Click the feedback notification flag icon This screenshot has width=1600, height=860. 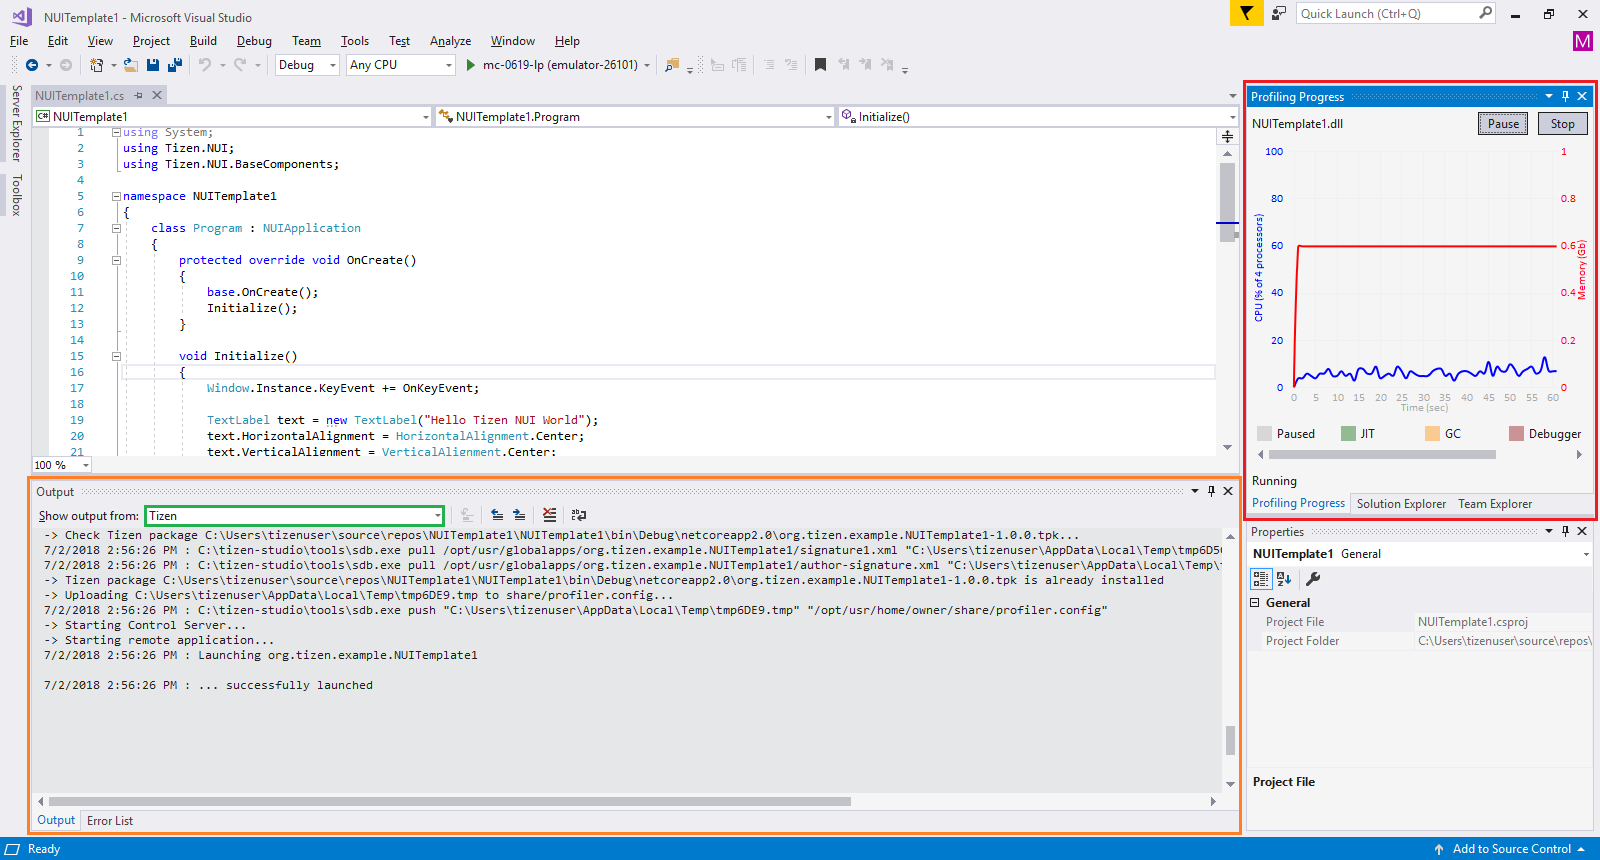coord(1246,13)
